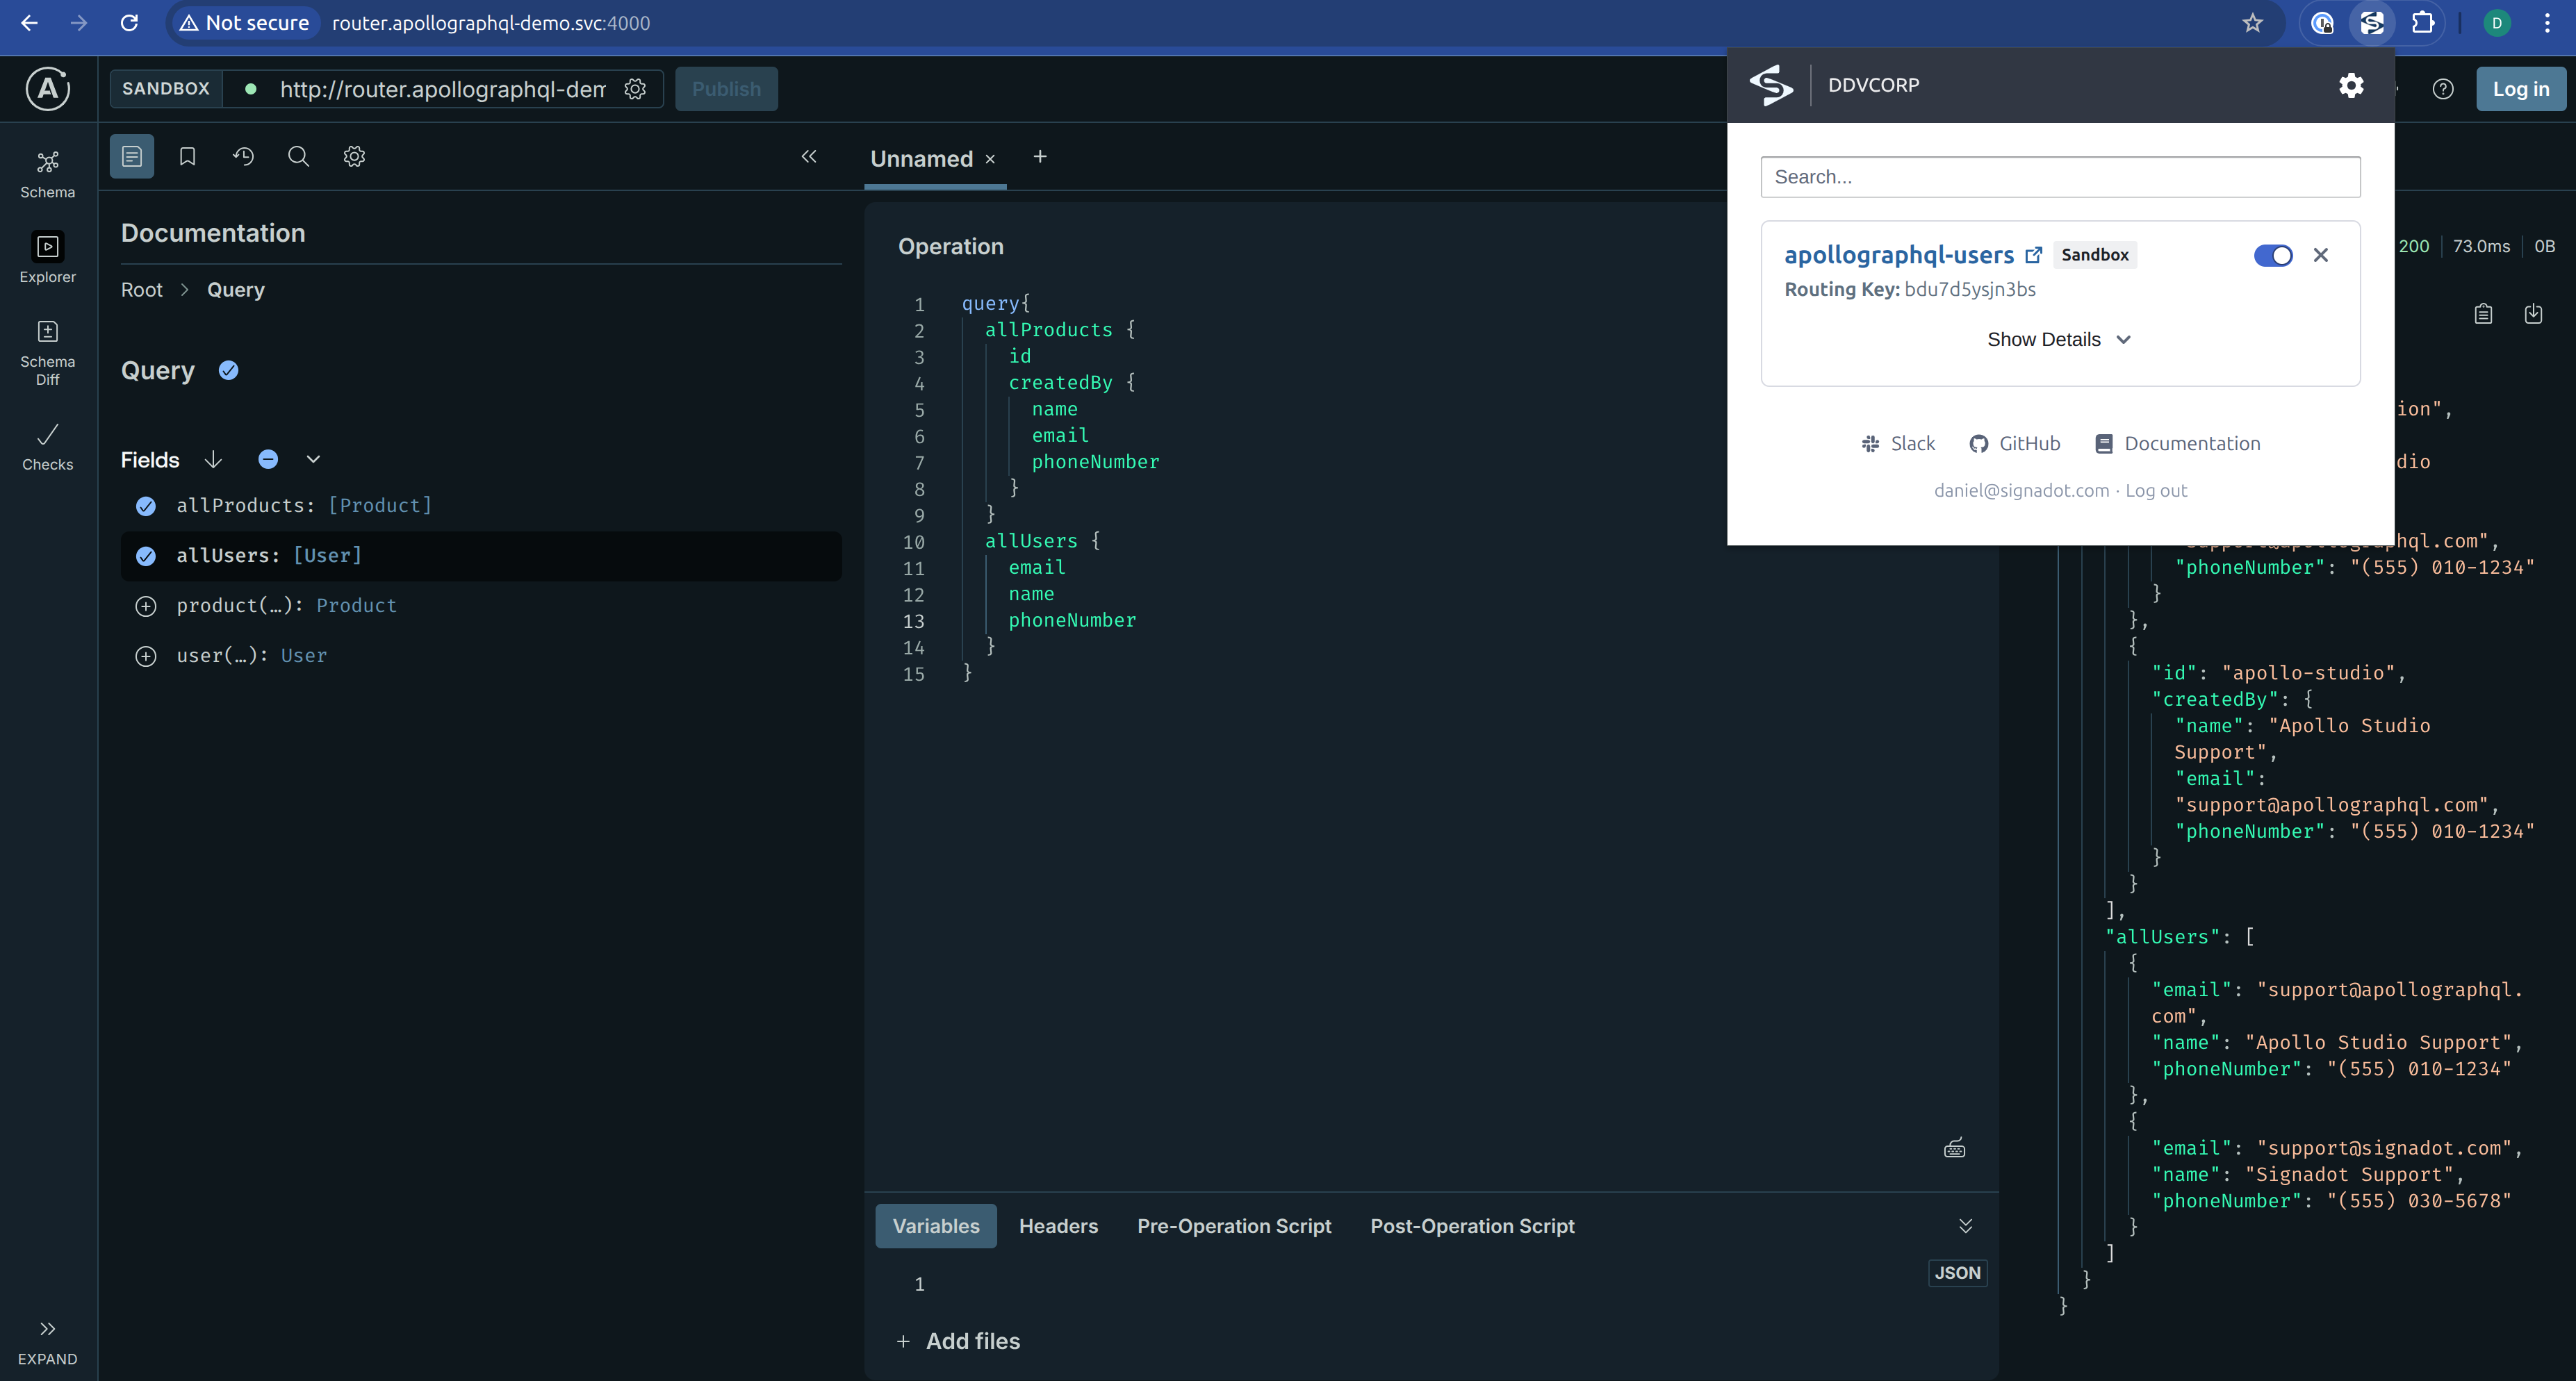The height and width of the screenshot is (1381, 2576).
Task: Click Log out in Signadot popup
Action: 2156,491
